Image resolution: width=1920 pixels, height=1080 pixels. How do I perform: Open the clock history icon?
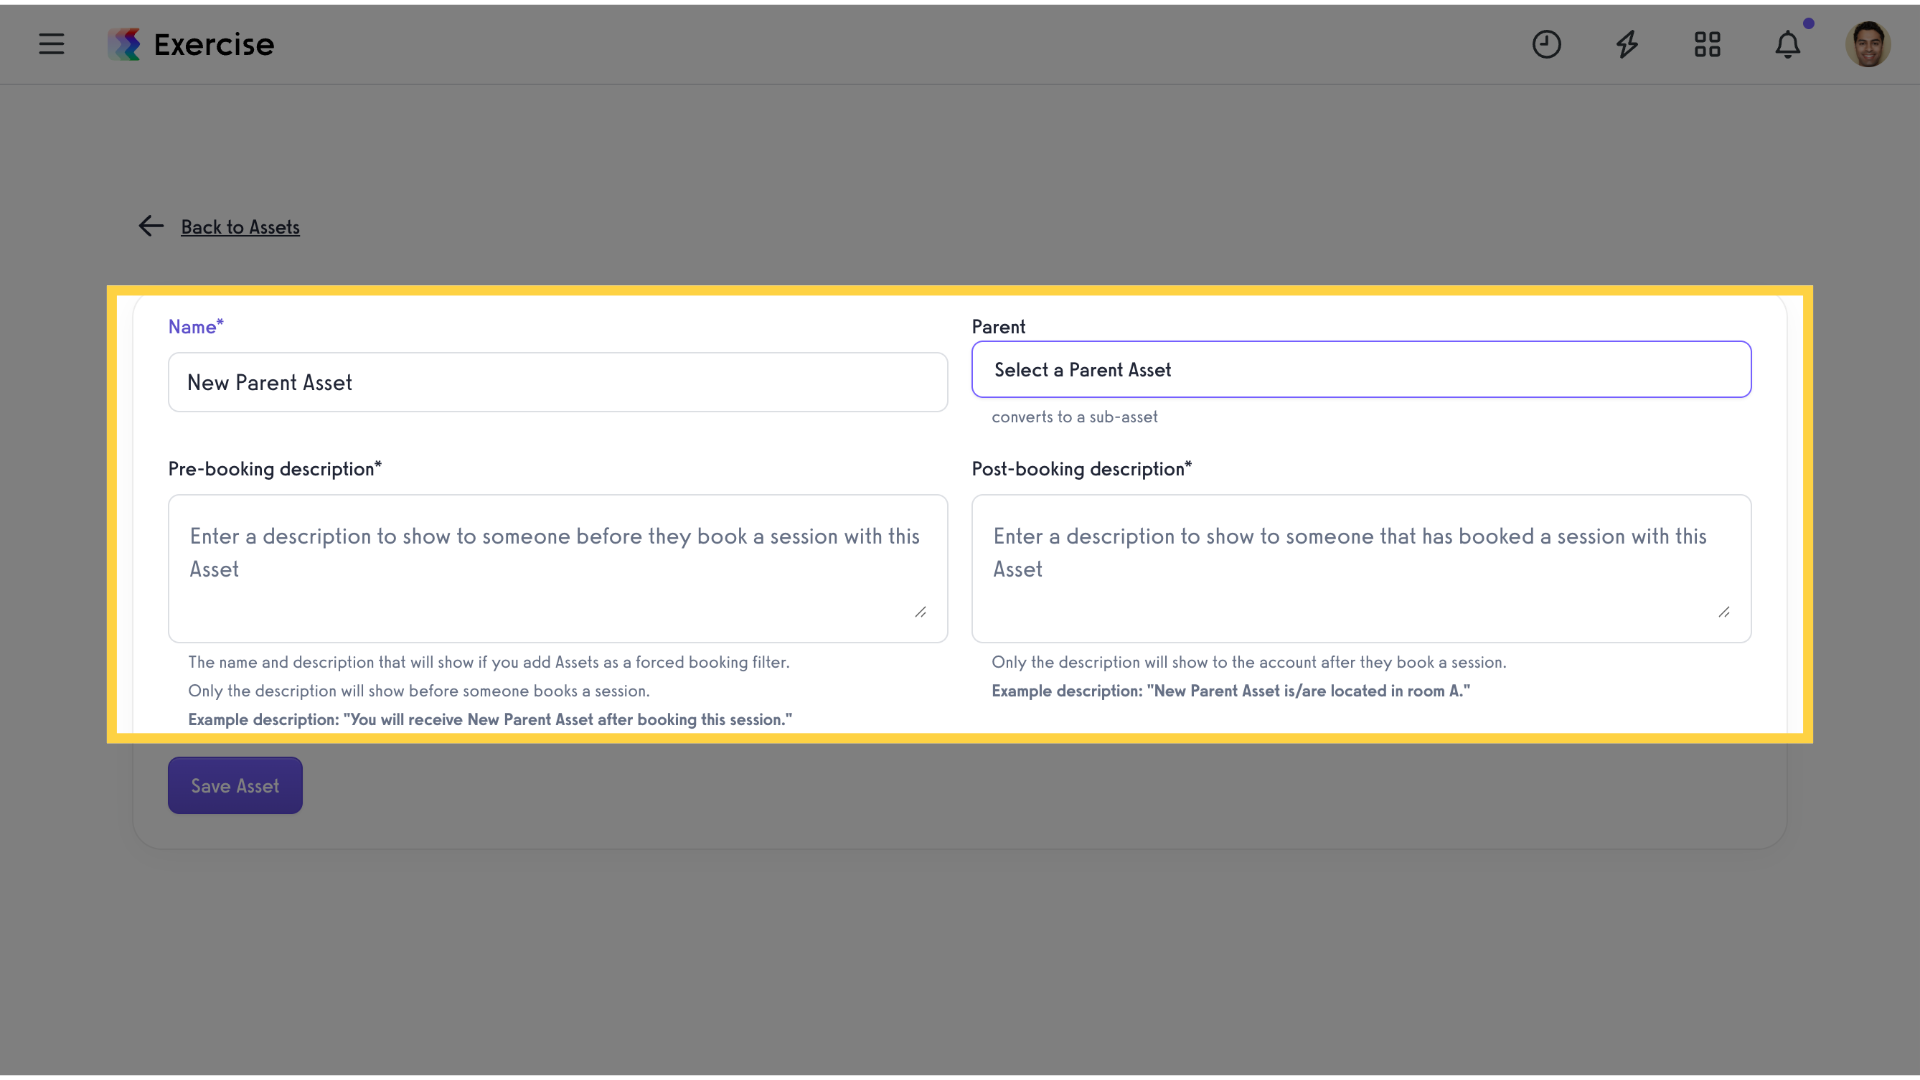click(1546, 44)
